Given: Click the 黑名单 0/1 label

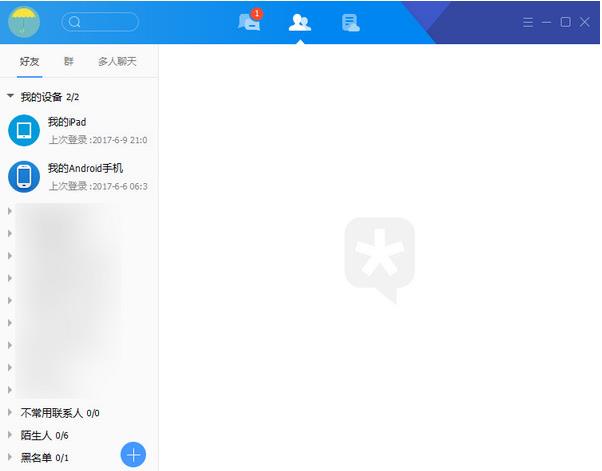Looking at the screenshot, I should point(45,458).
